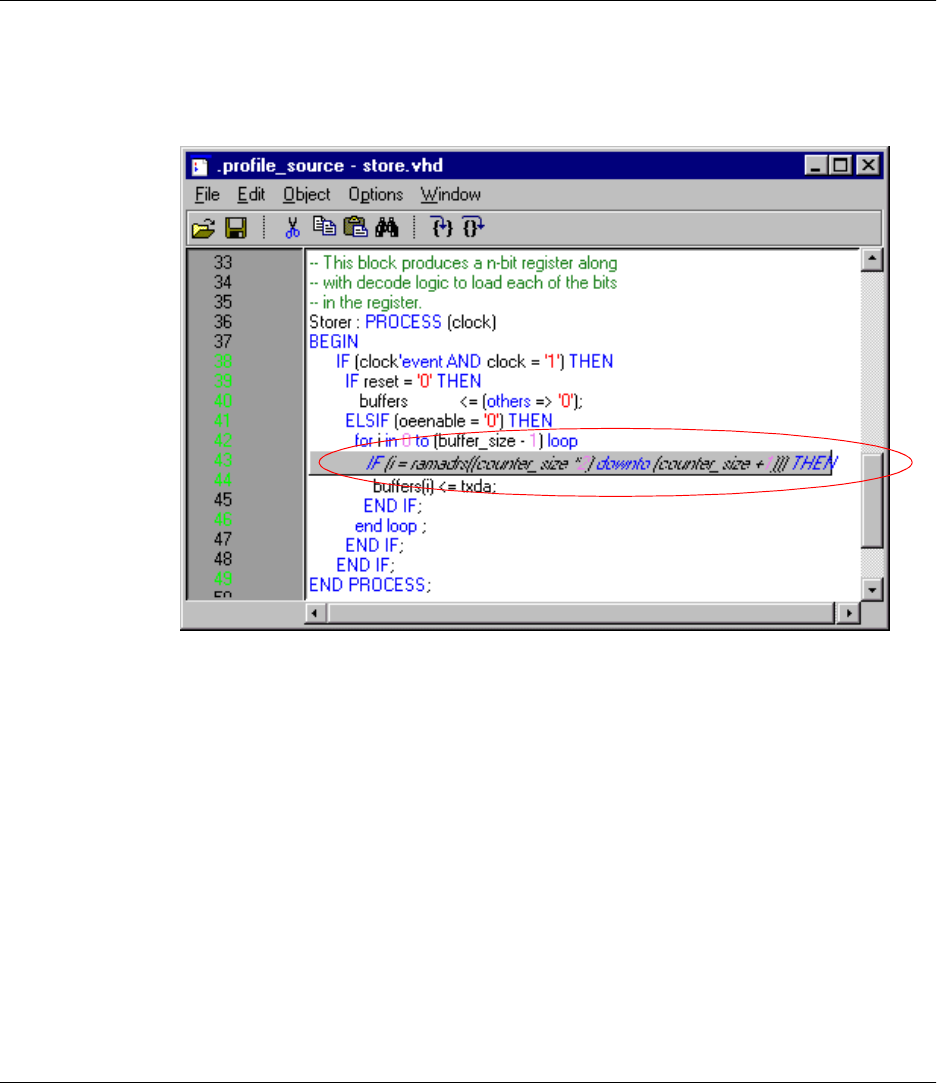Select green line number 44
This screenshot has height=1083, width=937.
pyautogui.click(x=223, y=480)
